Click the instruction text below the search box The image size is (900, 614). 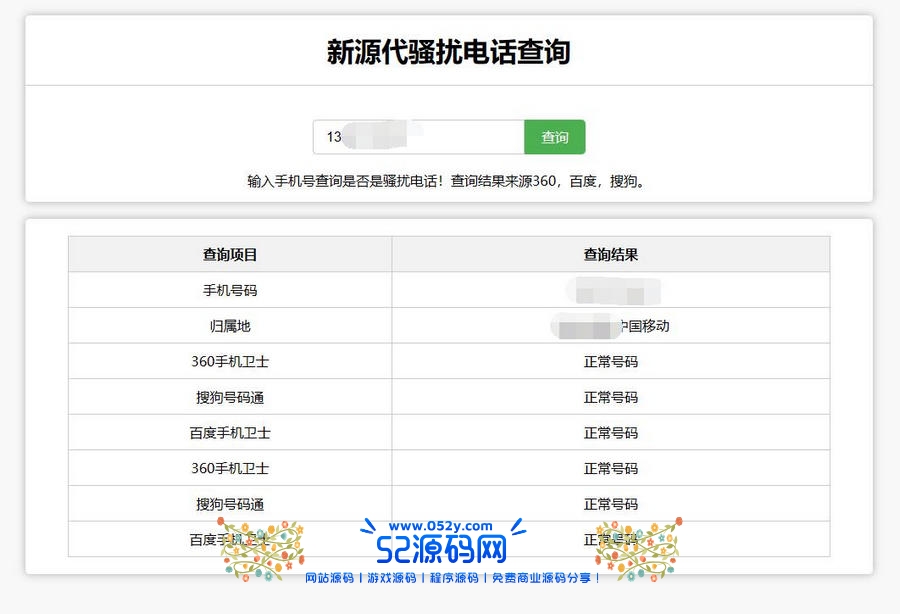pyautogui.click(x=448, y=181)
